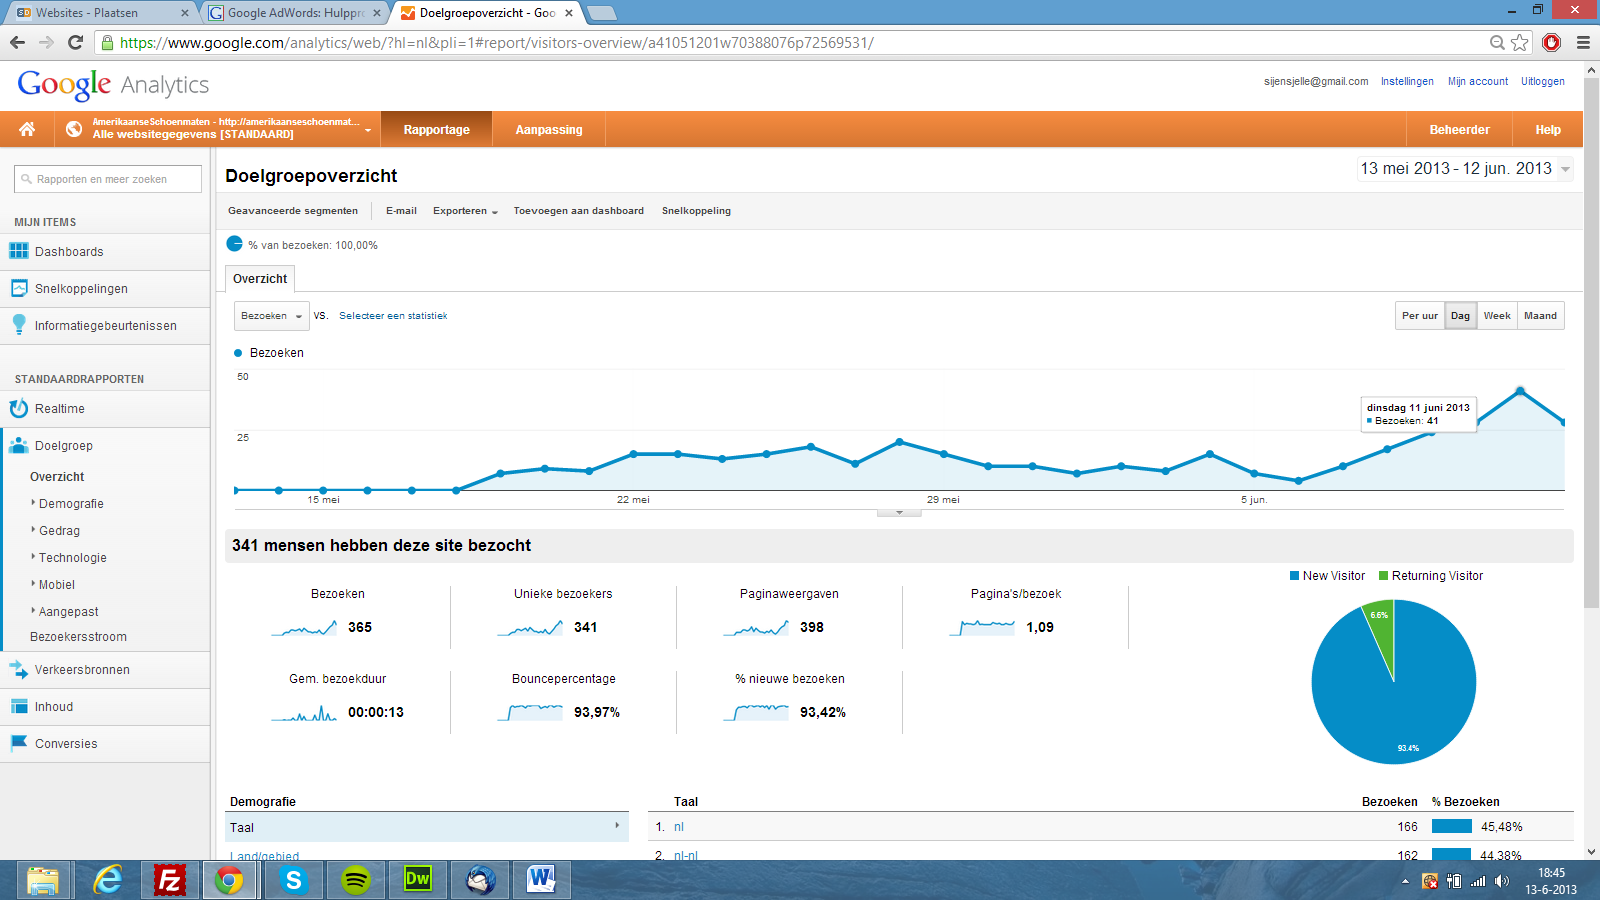Click the peak data point on graph
1600x900 pixels.
tap(1520, 391)
